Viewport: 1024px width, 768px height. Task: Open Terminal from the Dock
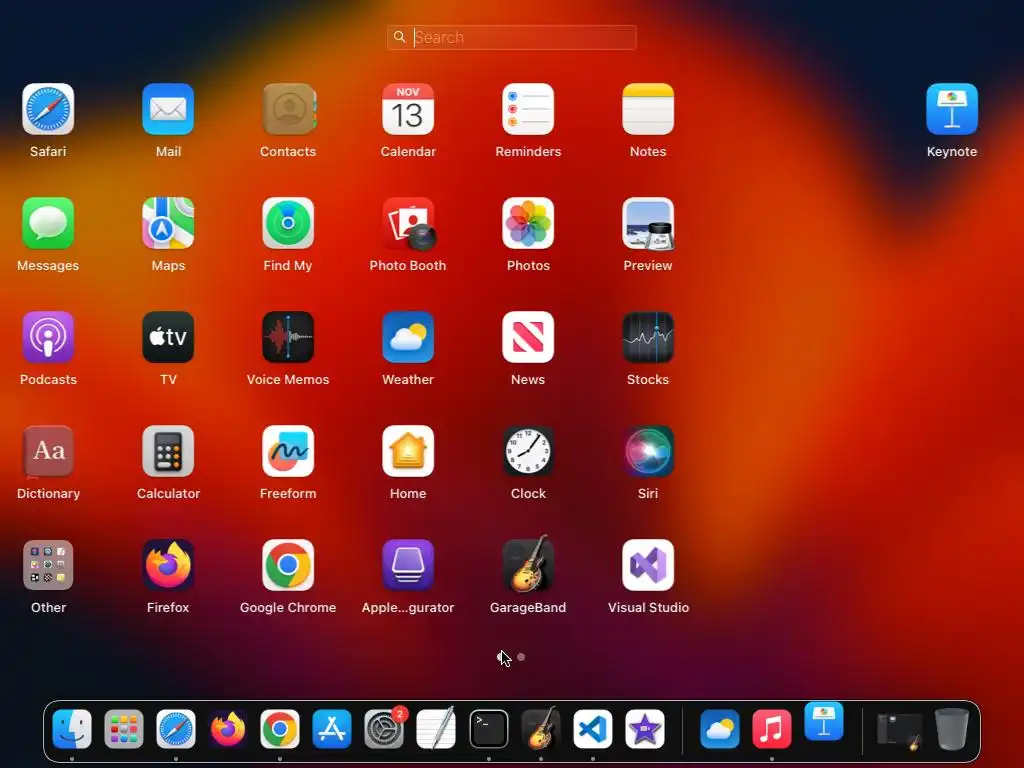click(x=488, y=729)
